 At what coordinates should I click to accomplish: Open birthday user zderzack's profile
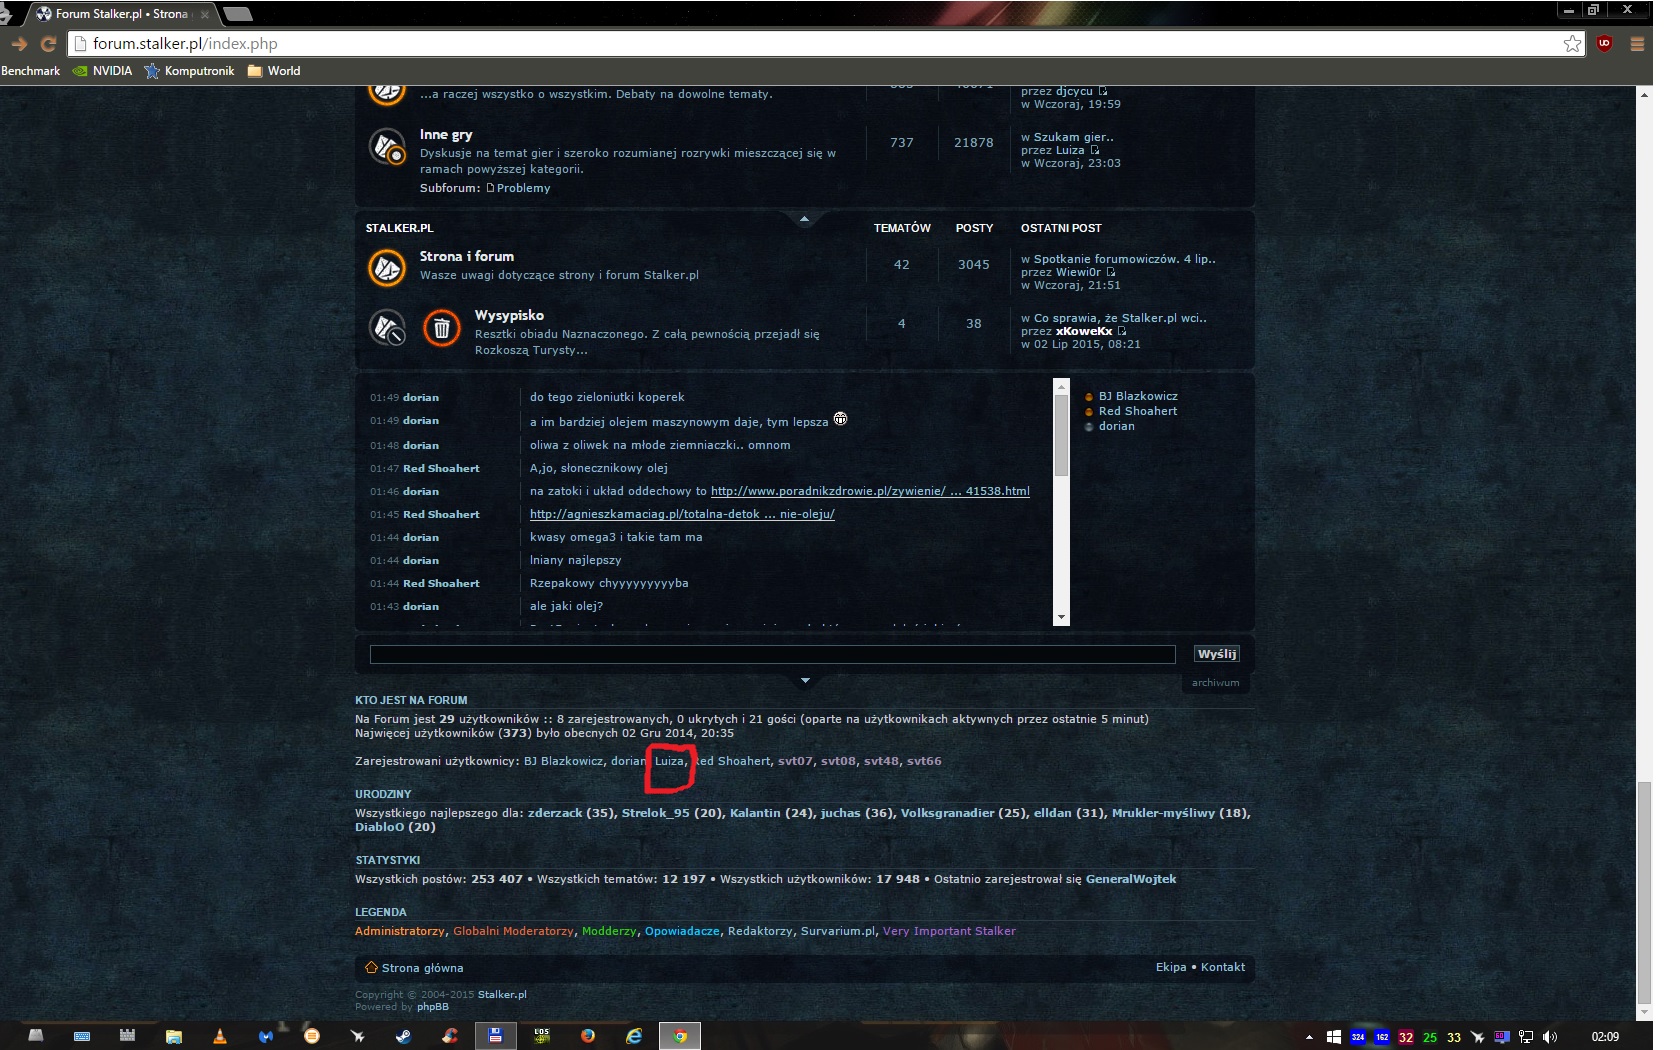coord(555,813)
